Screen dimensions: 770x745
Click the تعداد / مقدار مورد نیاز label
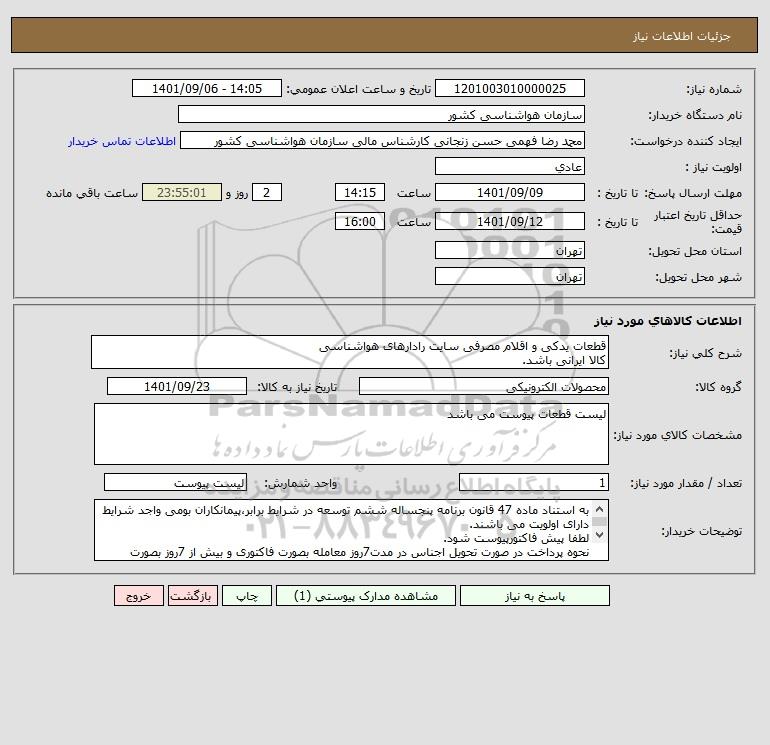pyautogui.click(x=686, y=484)
